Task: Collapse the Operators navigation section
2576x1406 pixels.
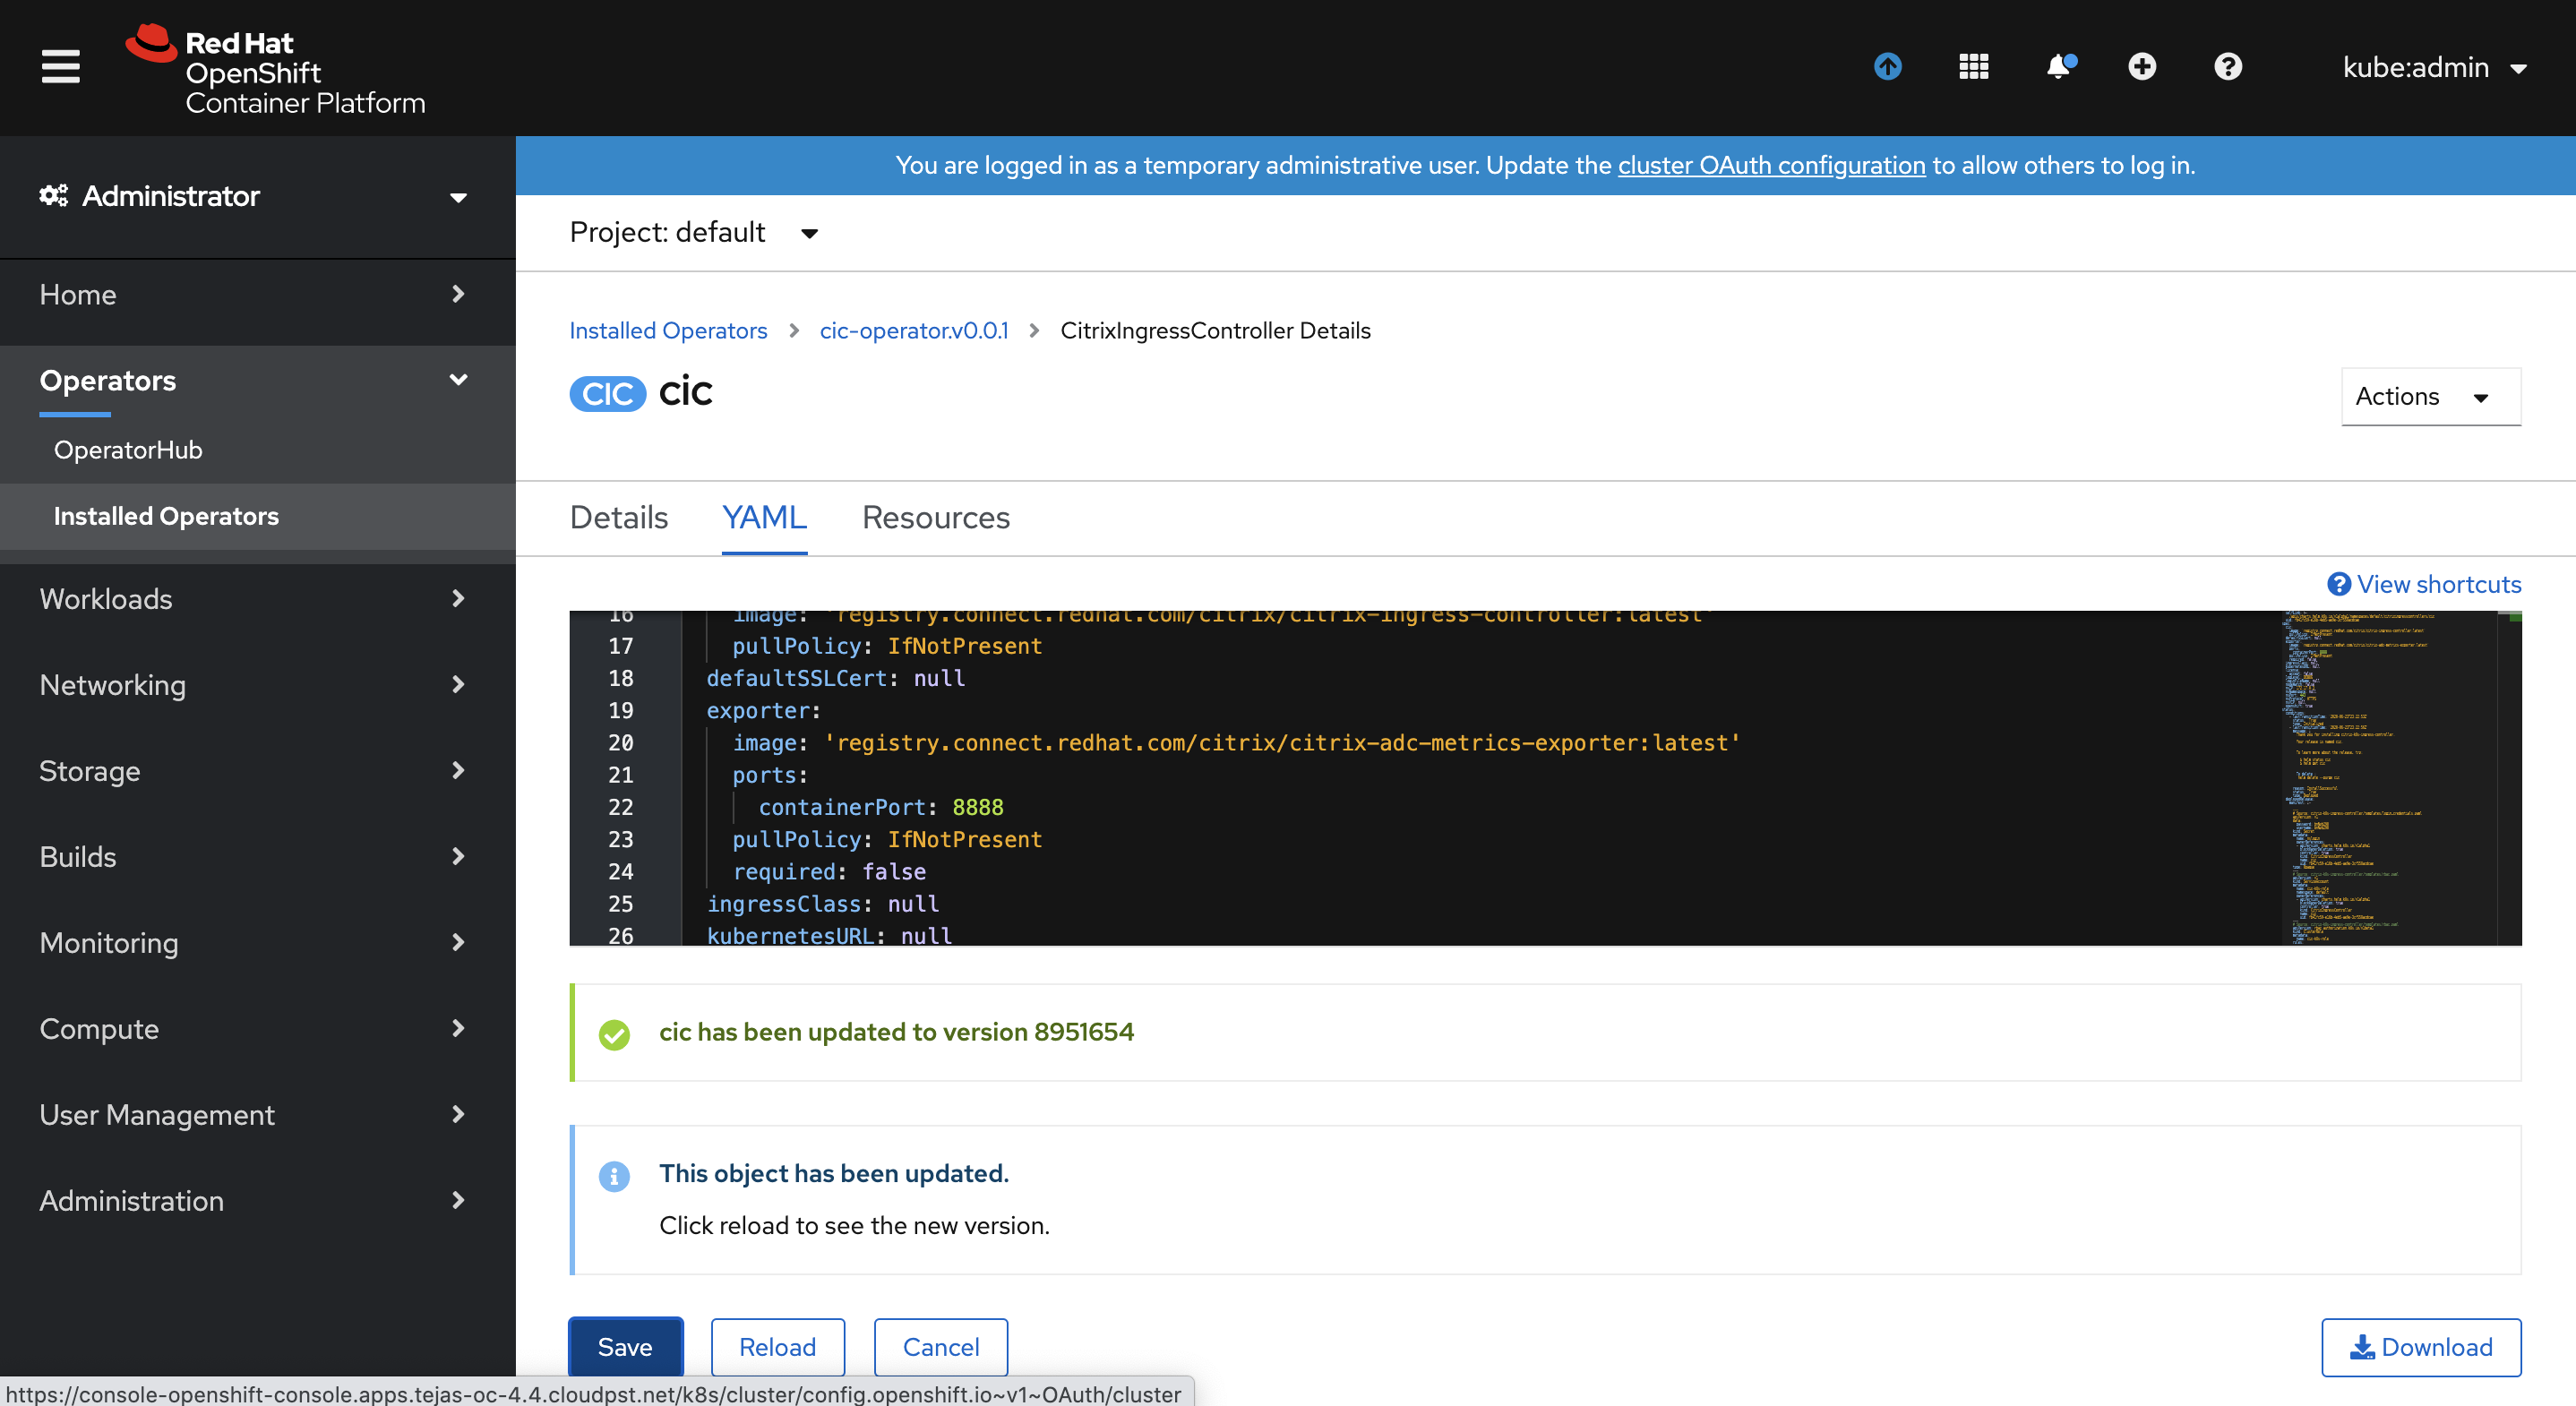Action: [258, 381]
